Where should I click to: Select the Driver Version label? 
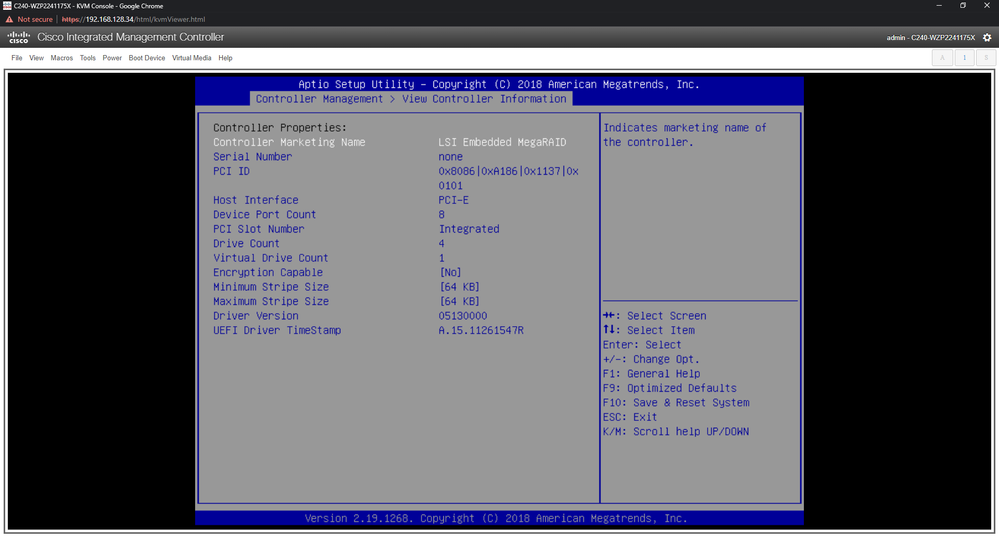[255, 316]
